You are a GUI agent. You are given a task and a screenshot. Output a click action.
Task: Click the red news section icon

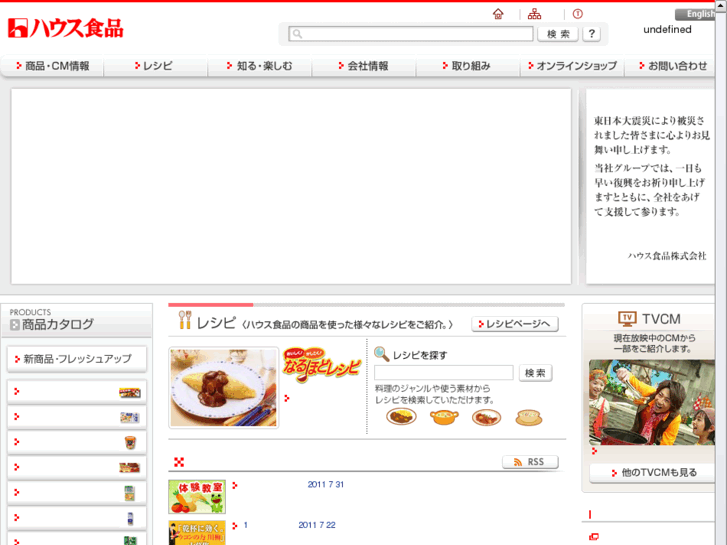tap(179, 462)
